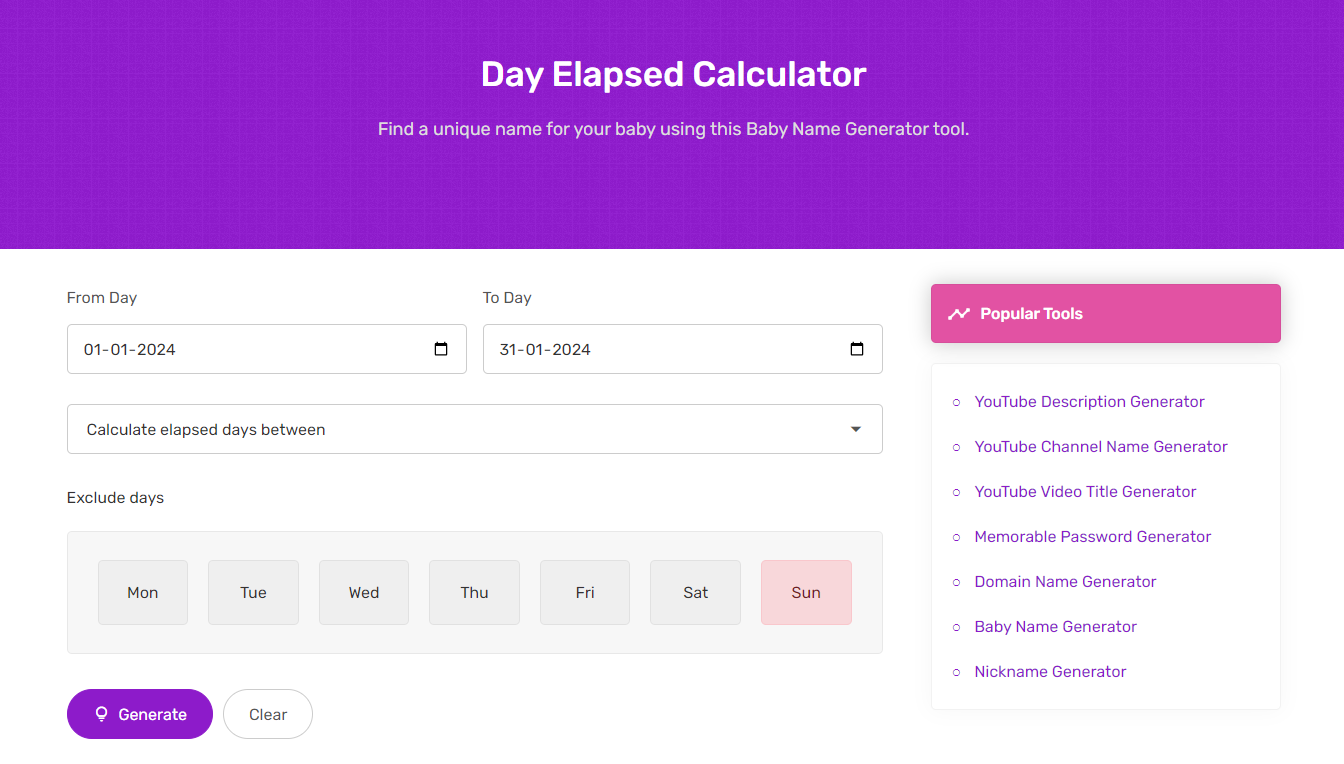Click the trending-line icon in the Popular Tools header
The width and height of the screenshot is (1344, 764).
960,313
